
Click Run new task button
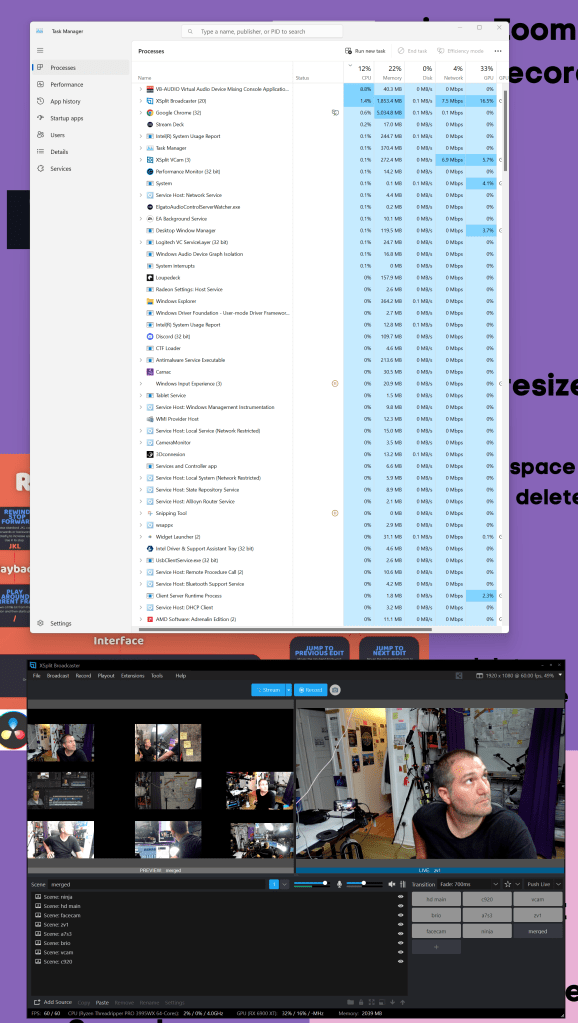click(365, 51)
